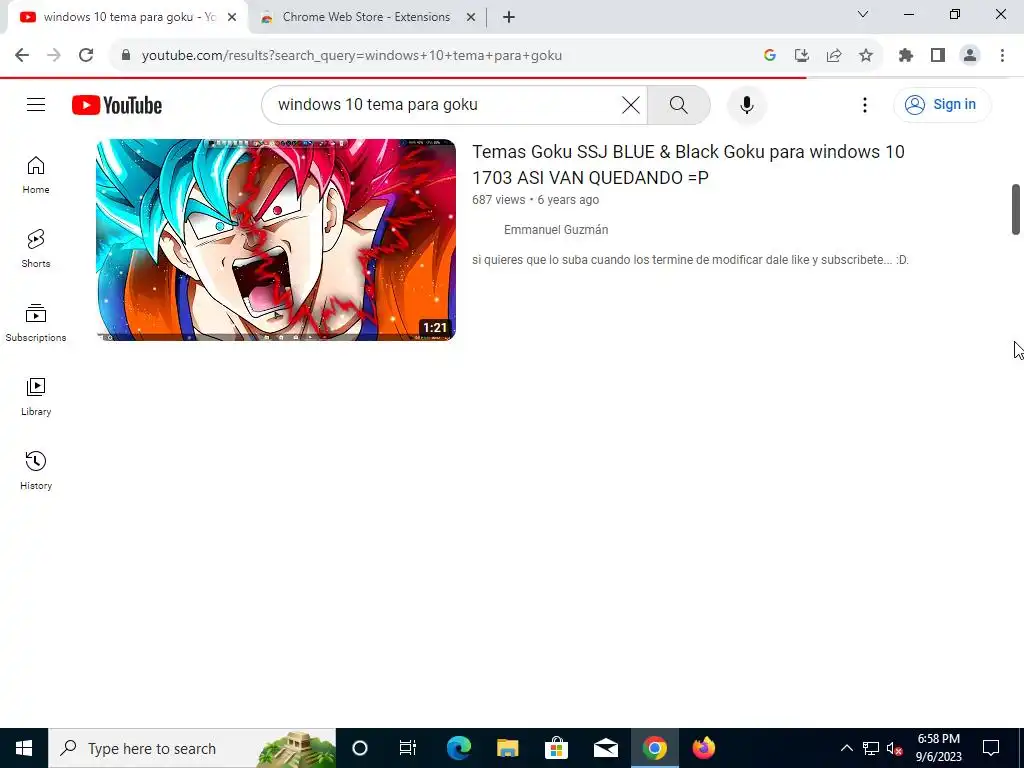This screenshot has height=768, width=1024.
Task: Open Task View on taskbar
Action: (408, 748)
